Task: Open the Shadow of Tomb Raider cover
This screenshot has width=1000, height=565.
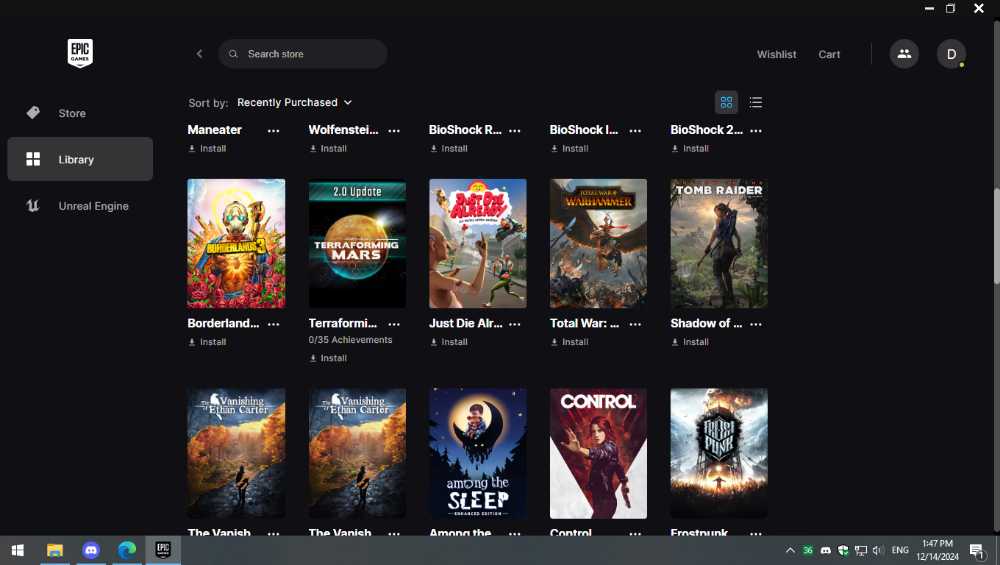Action: coord(719,244)
